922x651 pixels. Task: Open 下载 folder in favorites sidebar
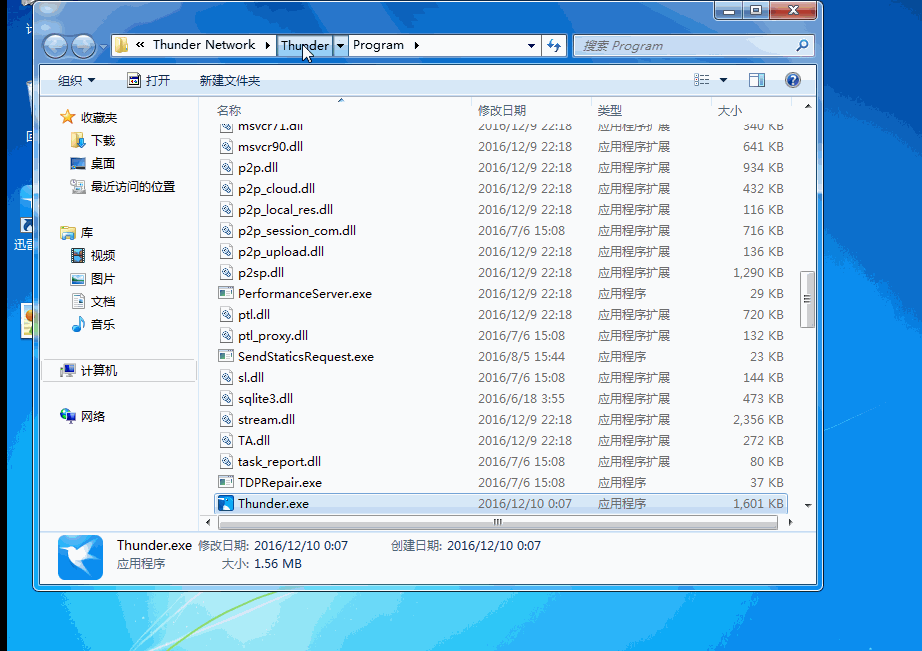point(103,141)
